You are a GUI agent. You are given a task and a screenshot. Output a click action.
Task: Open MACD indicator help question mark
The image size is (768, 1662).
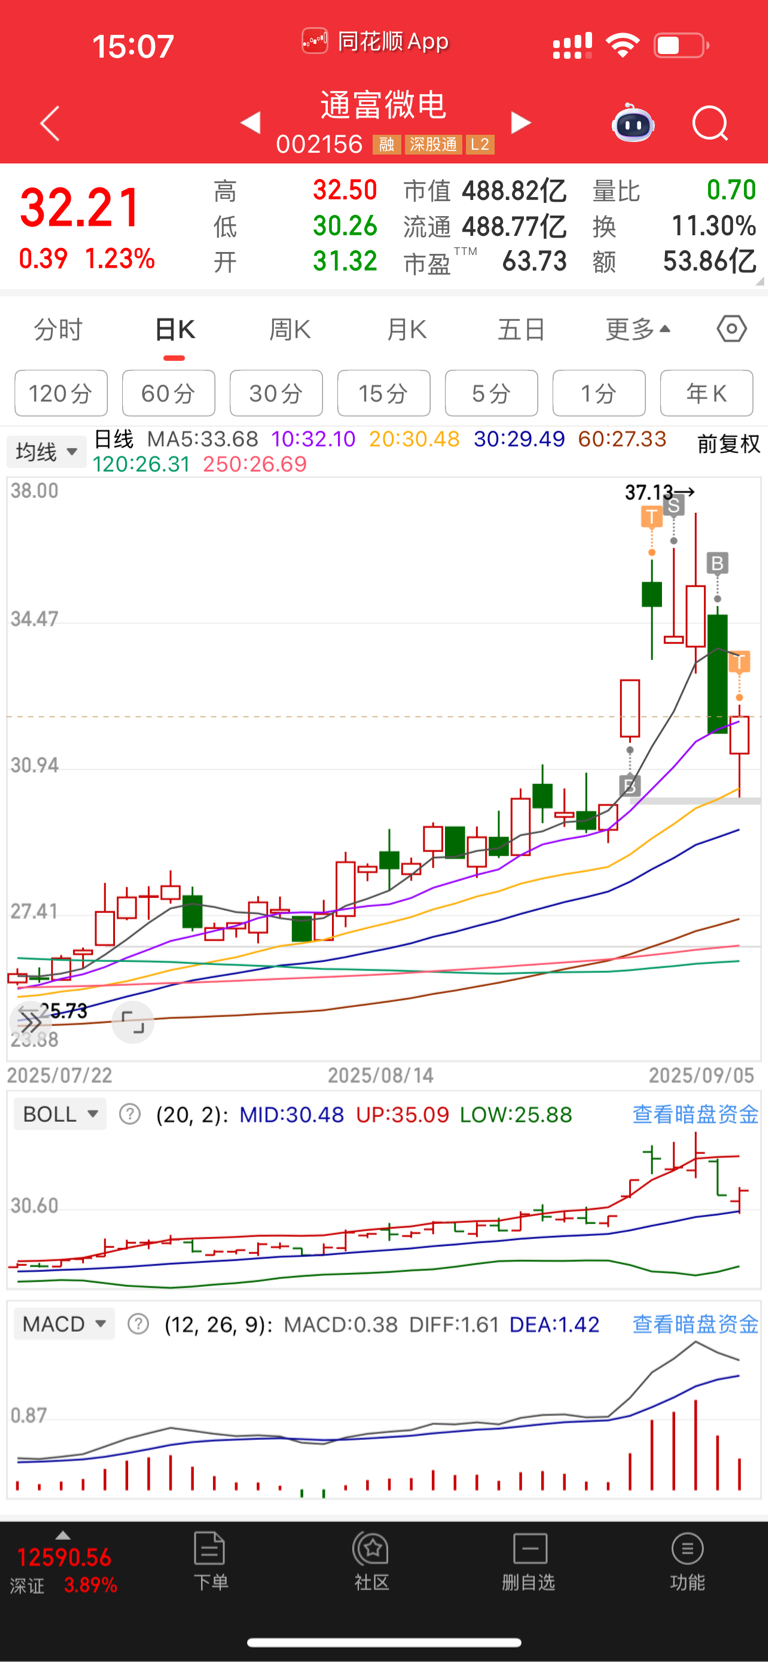(139, 1324)
